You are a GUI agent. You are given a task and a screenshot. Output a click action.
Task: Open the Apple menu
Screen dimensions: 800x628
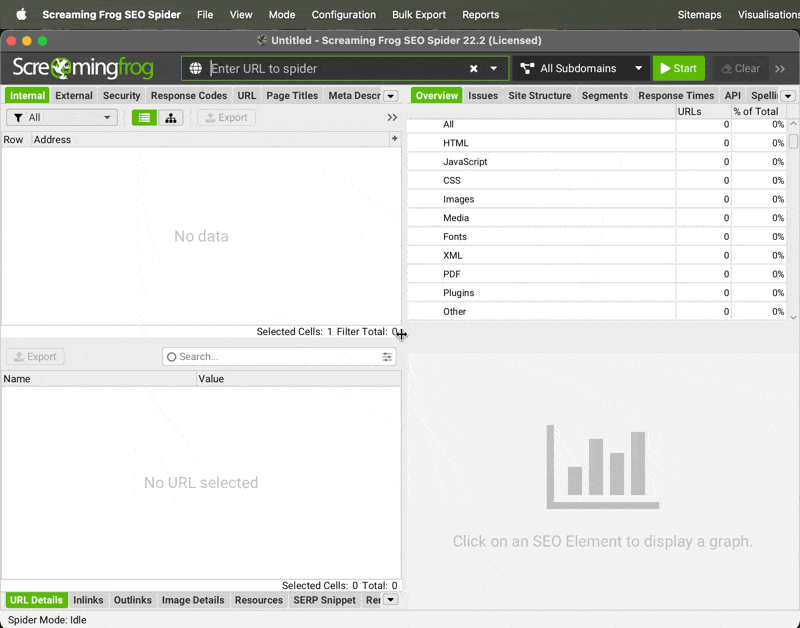pos(20,15)
